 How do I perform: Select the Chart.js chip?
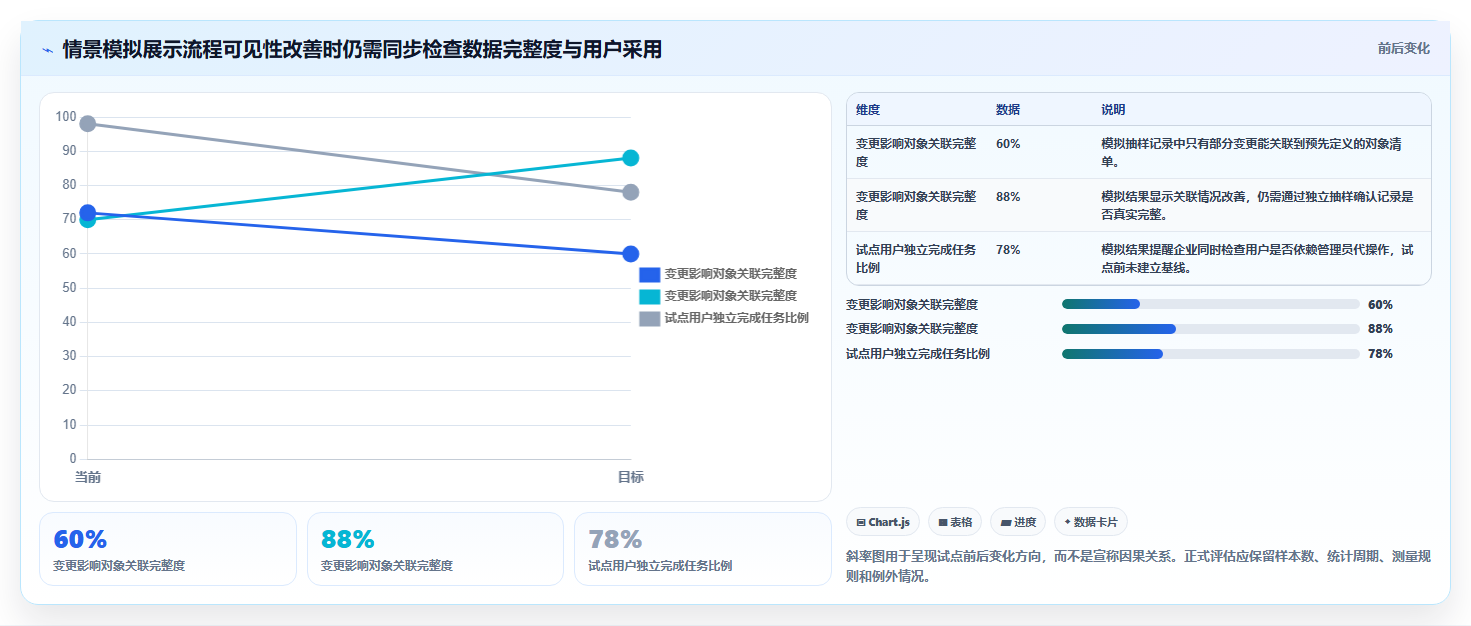point(883,522)
